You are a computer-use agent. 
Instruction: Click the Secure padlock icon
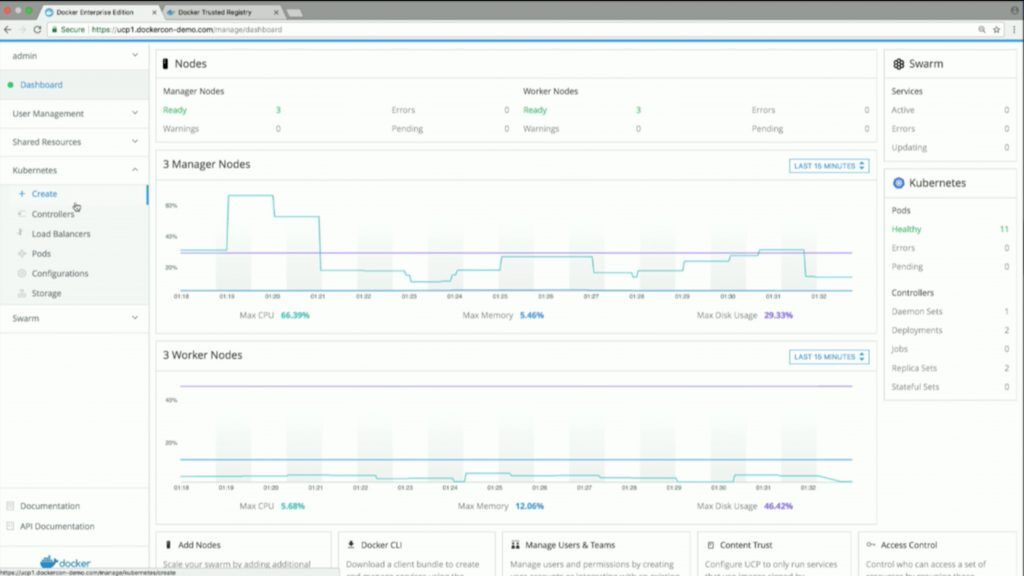click(55, 29)
